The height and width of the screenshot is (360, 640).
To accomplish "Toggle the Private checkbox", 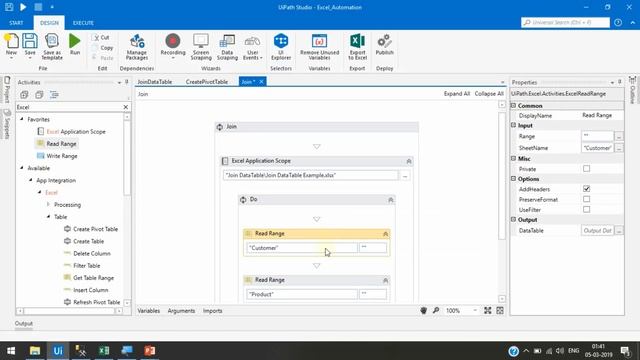I will click(x=587, y=169).
